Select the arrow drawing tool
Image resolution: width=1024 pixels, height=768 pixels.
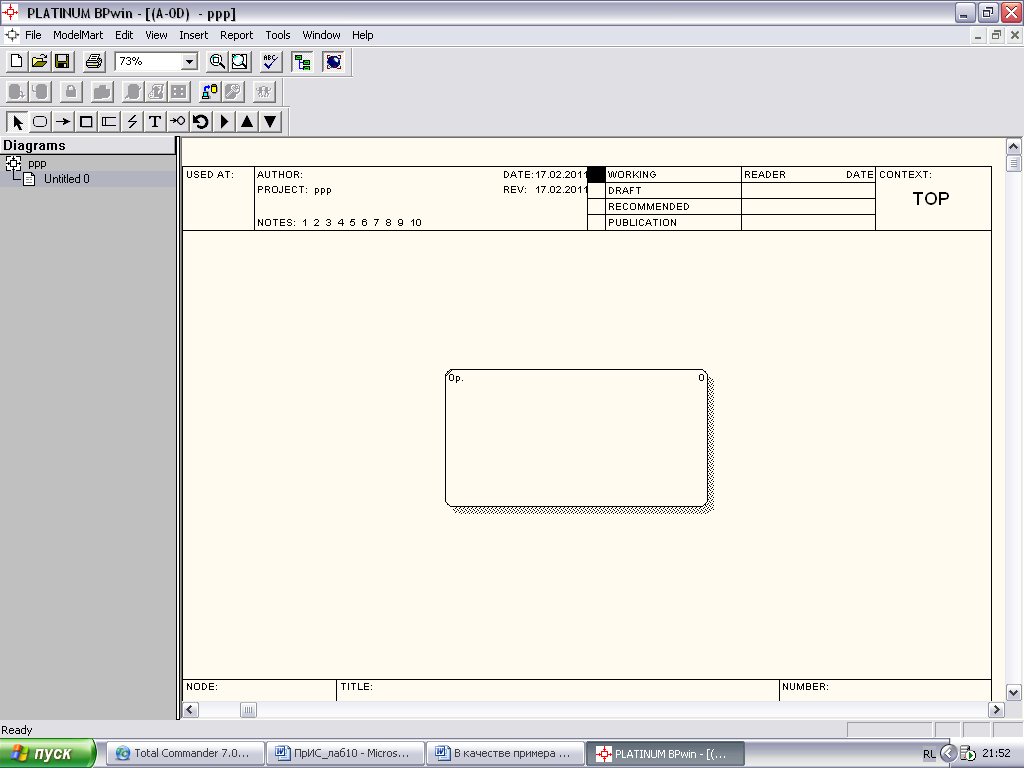point(63,121)
